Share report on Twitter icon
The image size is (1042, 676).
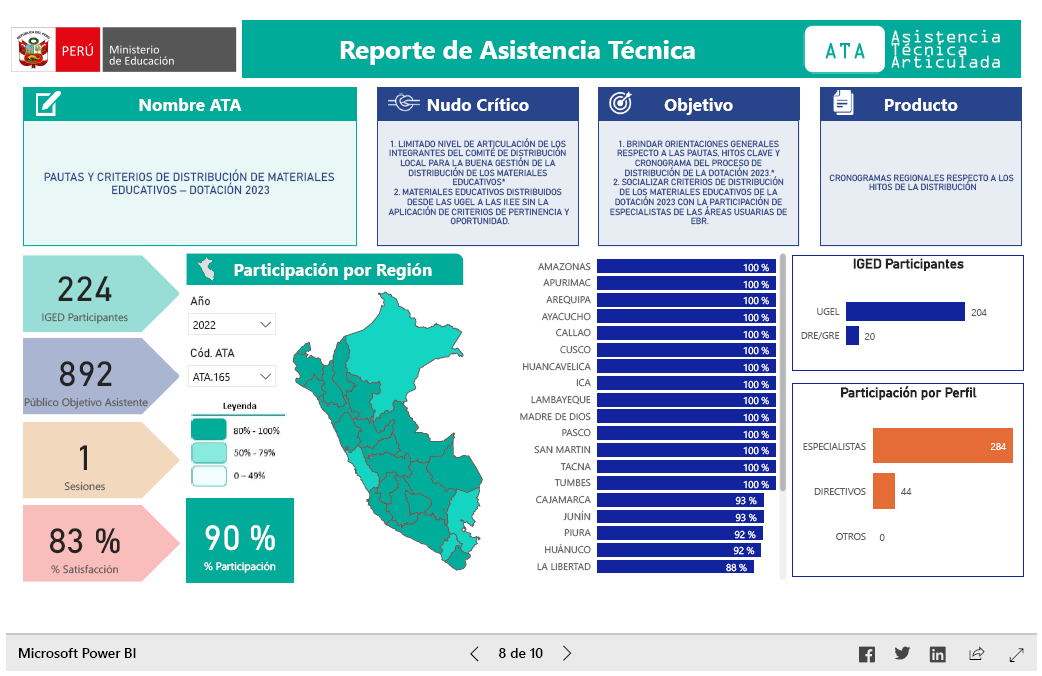(x=902, y=653)
